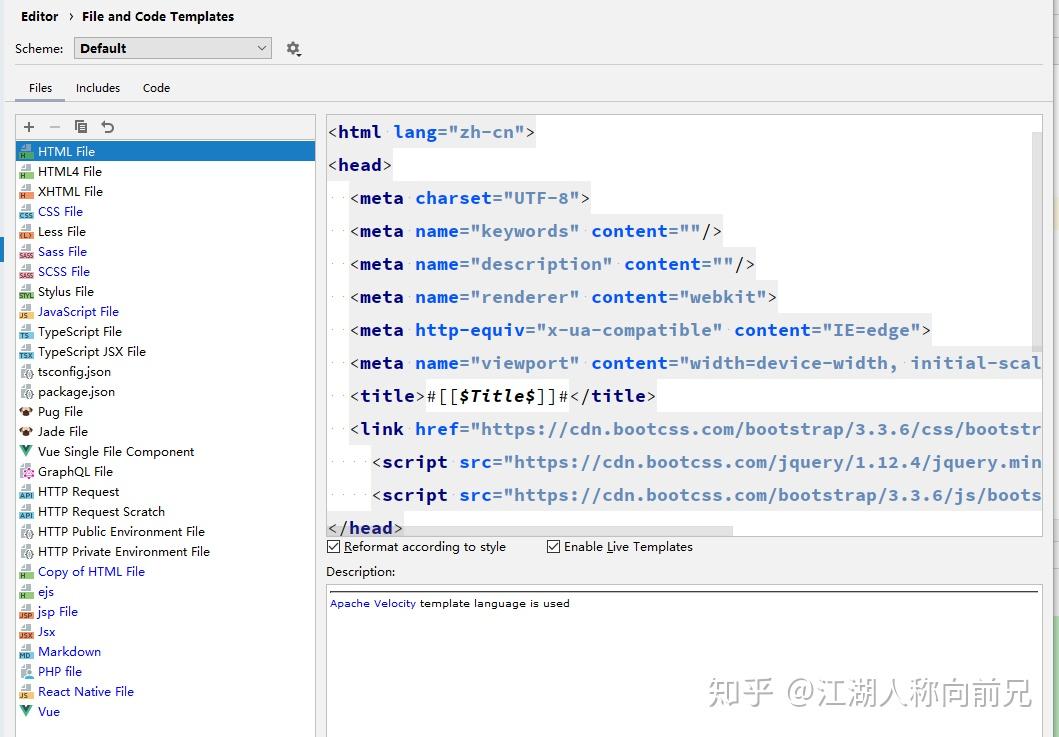Open the scheme settings gear icon
1059x737 pixels.
click(293, 48)
